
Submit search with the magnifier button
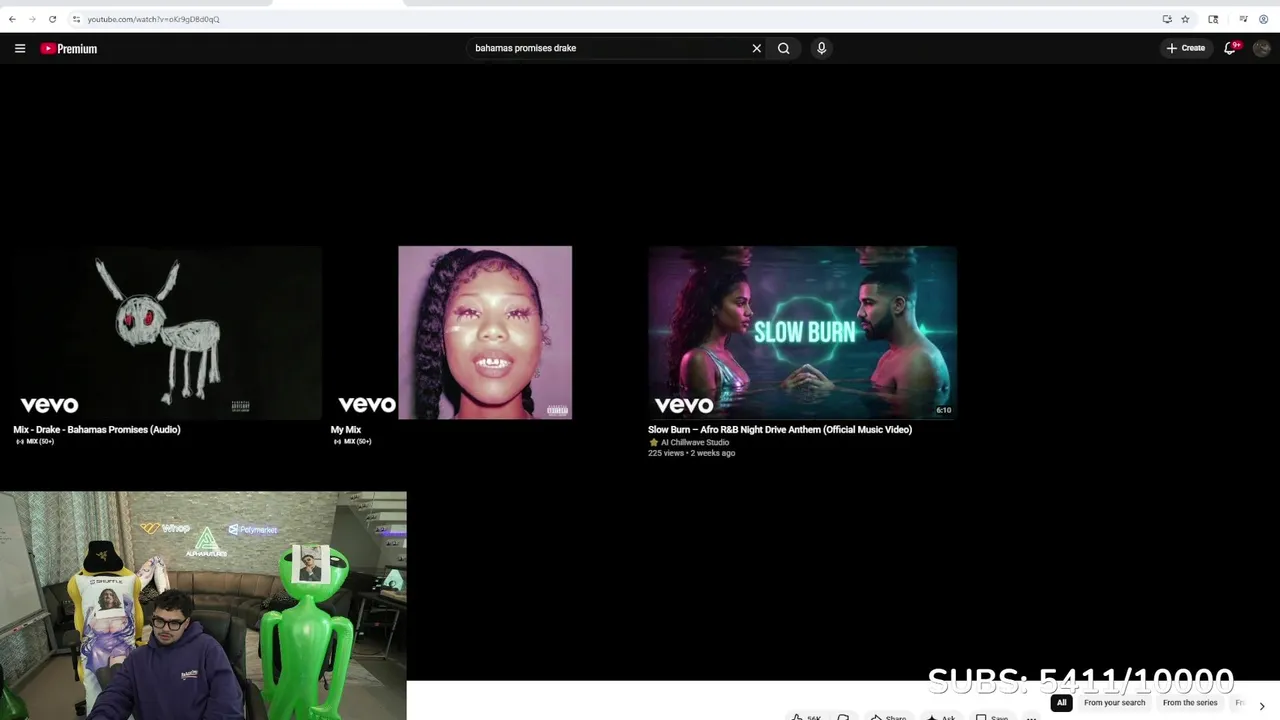point(784,48)
